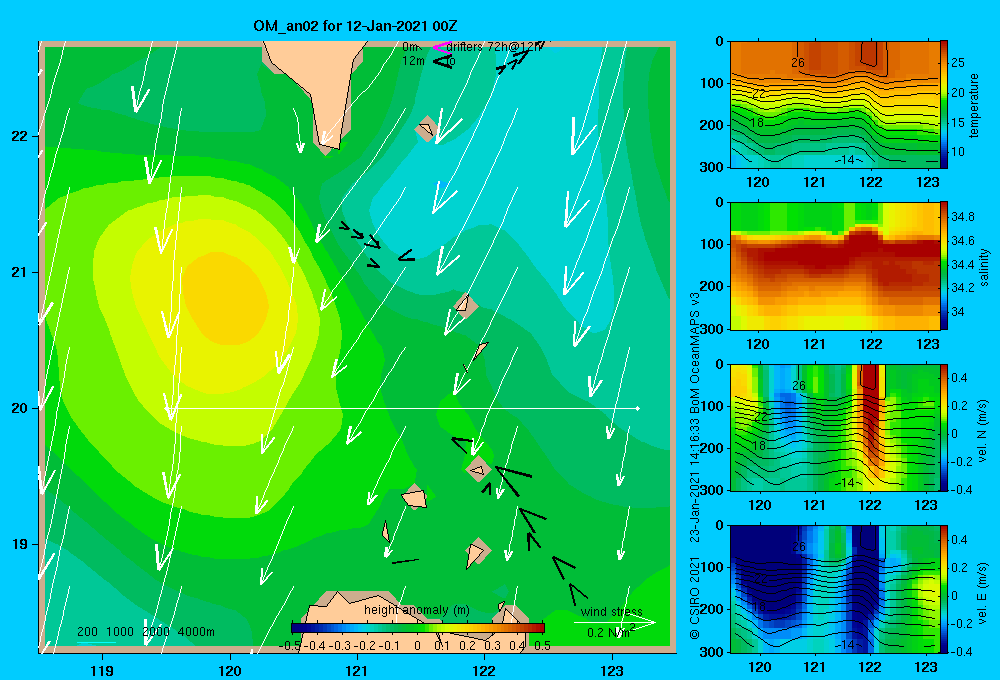Click the '14' isotherm label in temperature panel
The image size is (1000, 680).
[846, 159]
